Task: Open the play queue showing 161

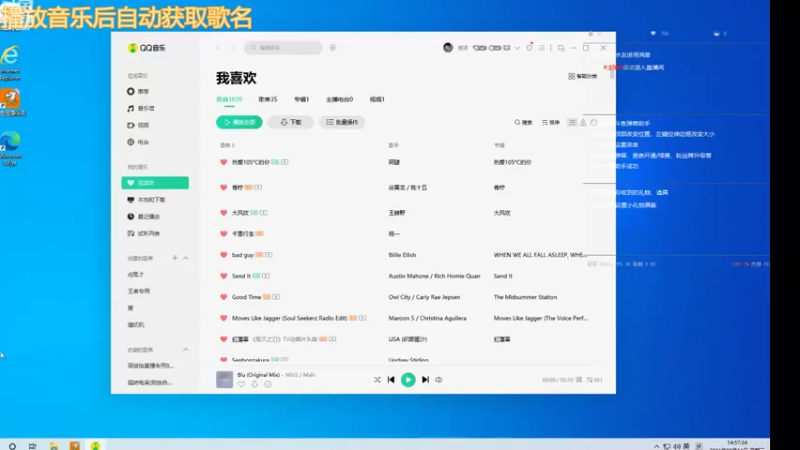Action: pyautogui.click(x=594, y=380)
